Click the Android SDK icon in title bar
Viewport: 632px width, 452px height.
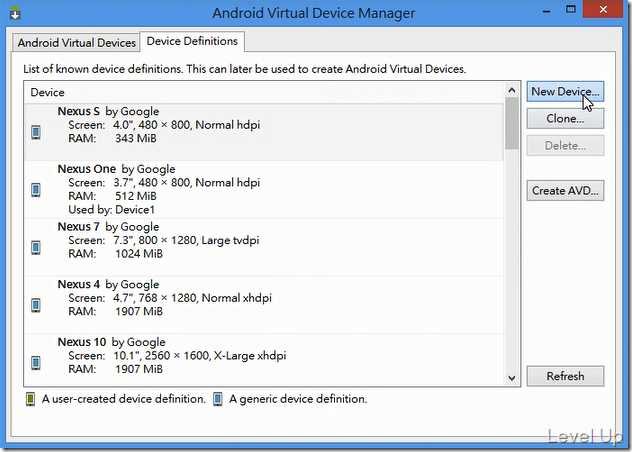click(15, 13)
